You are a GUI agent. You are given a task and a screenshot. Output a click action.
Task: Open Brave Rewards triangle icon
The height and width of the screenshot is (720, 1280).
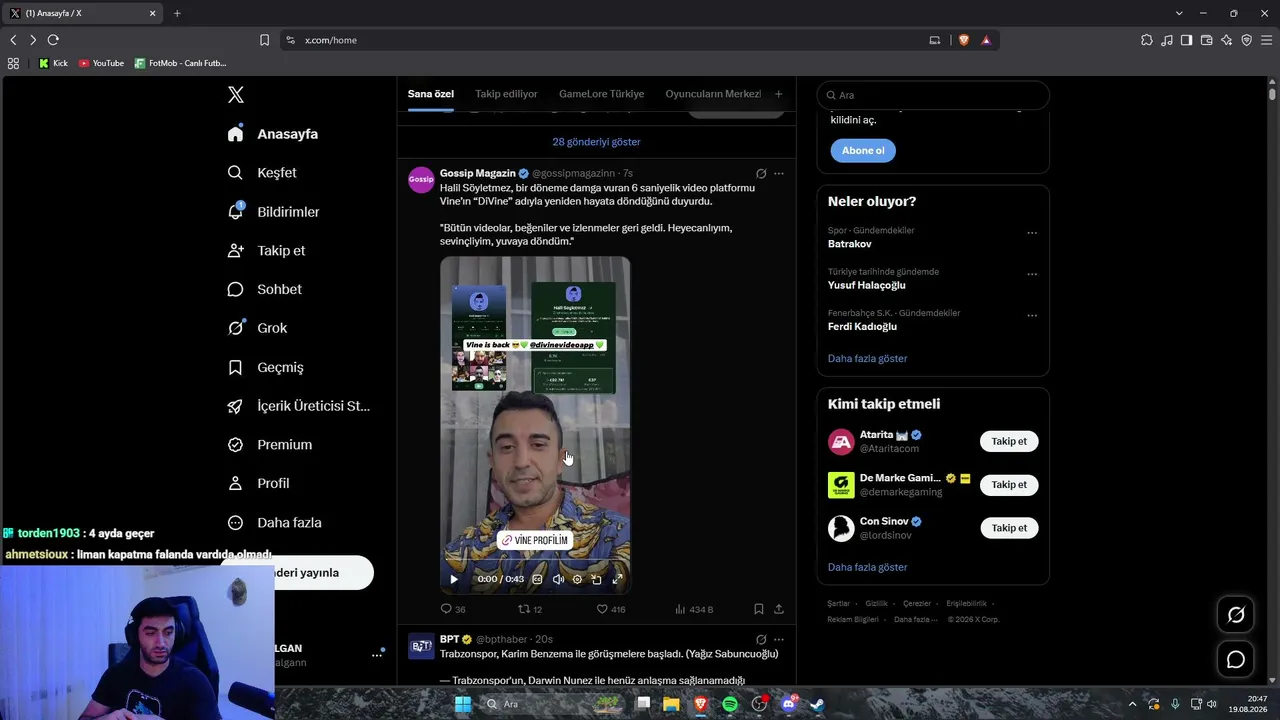(986, 40)
